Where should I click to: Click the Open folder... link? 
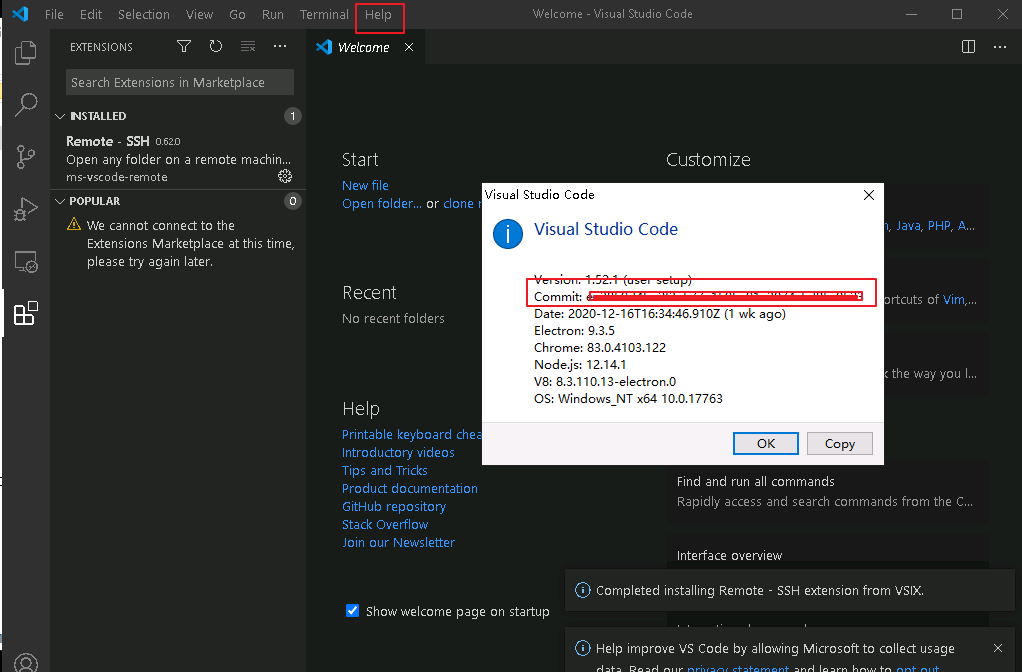point(382,203)
